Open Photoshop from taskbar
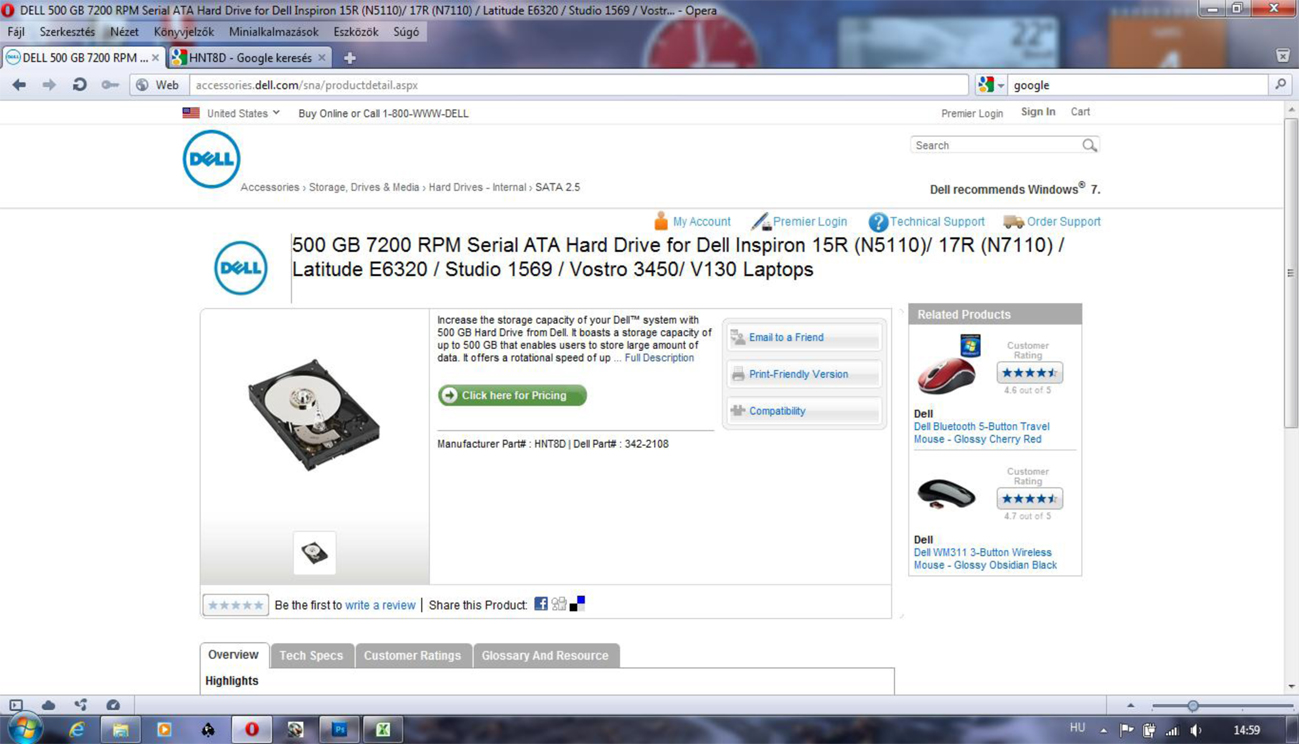1299x744 pixels. pyautogui.click(x=339, y=730)
